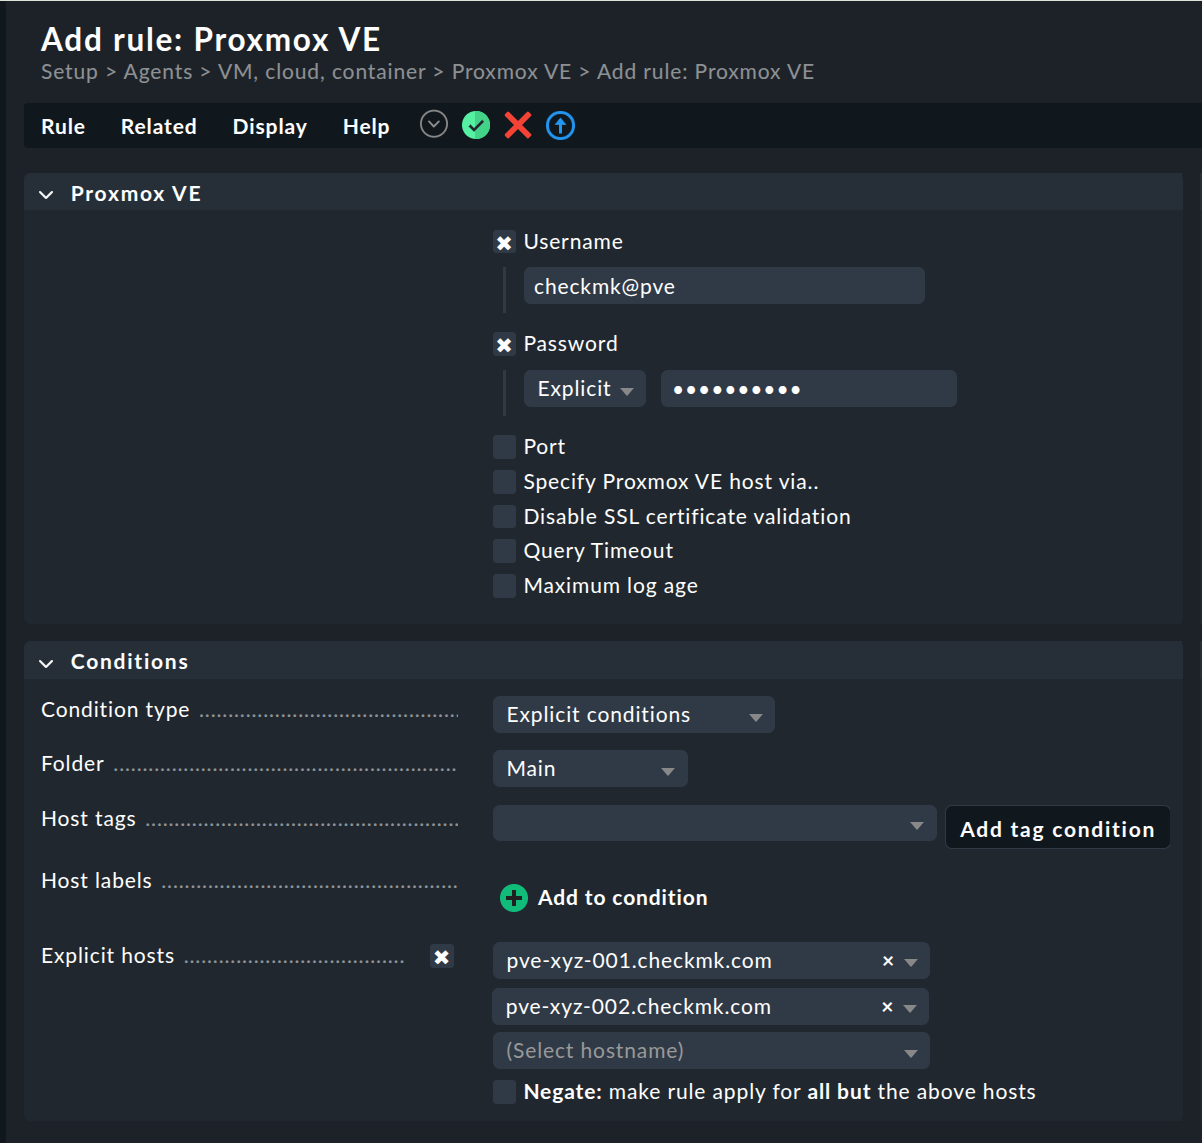1202x1143 pixels.
Task: Enable the Port checkbox
Action: point(504,447)
